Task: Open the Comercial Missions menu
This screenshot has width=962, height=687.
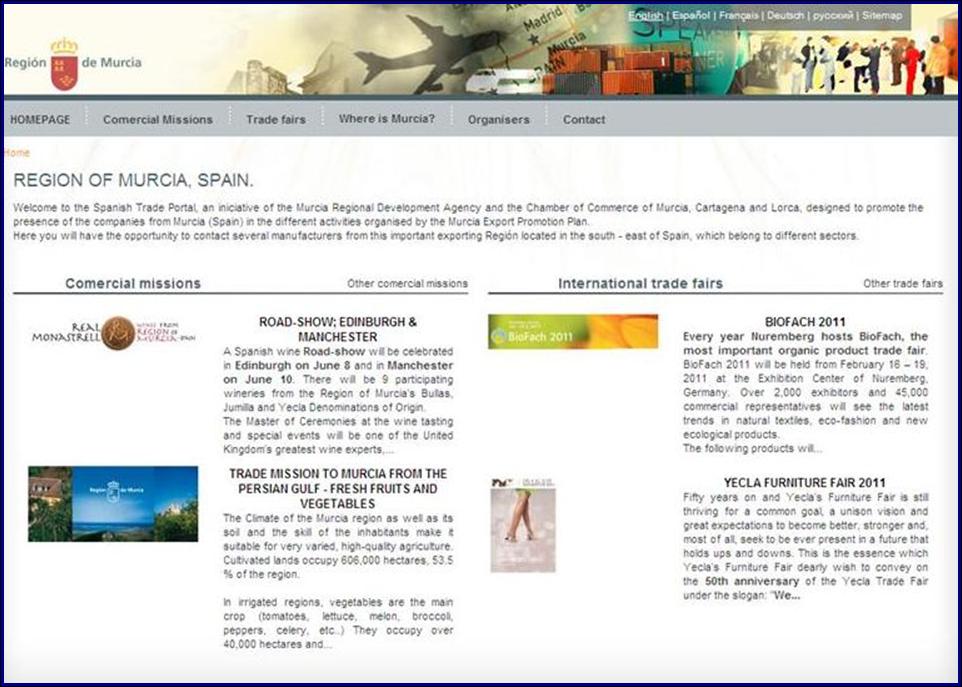Action: point(158,120)
